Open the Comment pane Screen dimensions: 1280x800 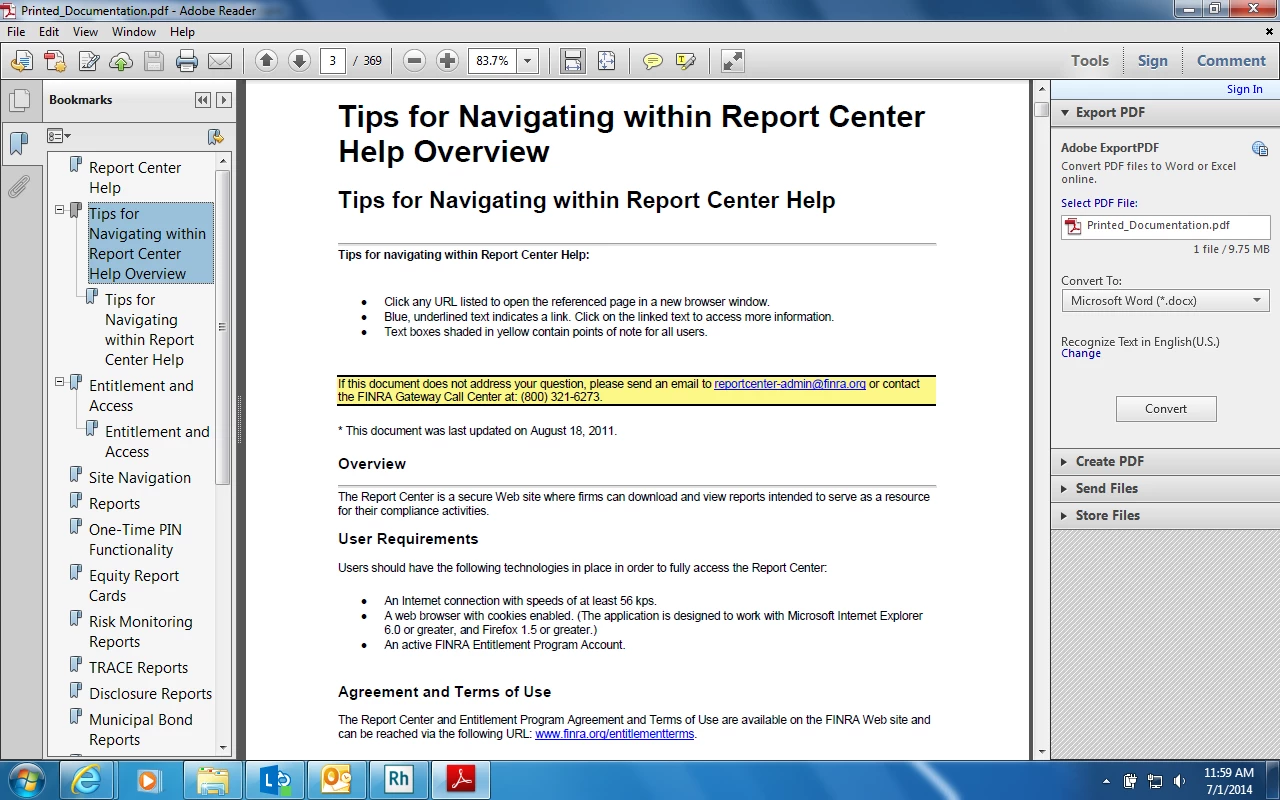1231,61
